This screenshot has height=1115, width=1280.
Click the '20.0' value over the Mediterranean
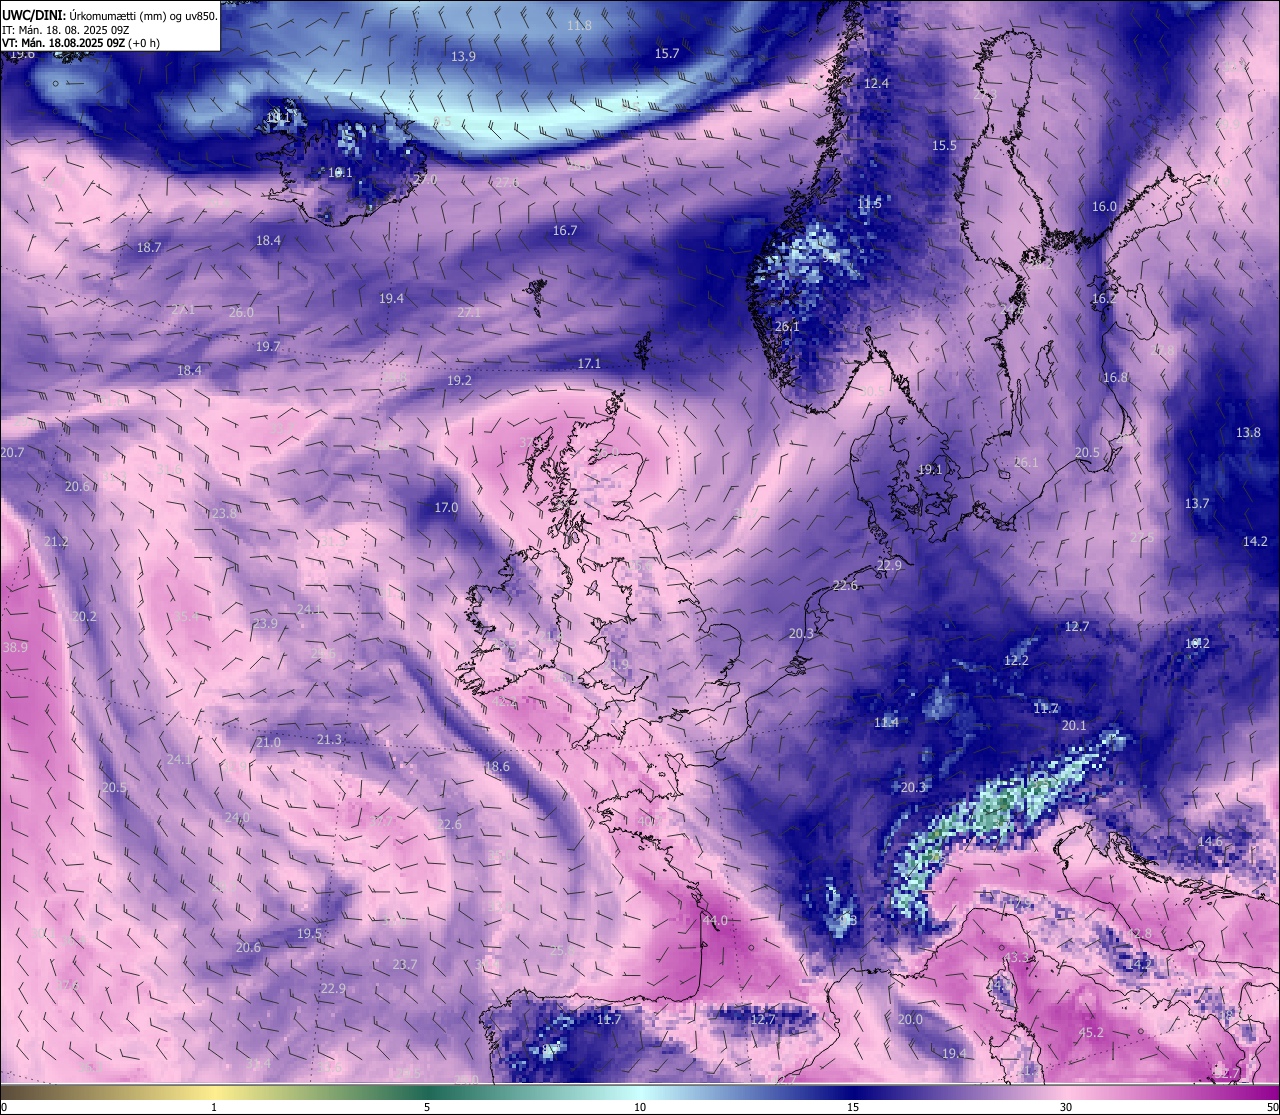click(910, 1019)
